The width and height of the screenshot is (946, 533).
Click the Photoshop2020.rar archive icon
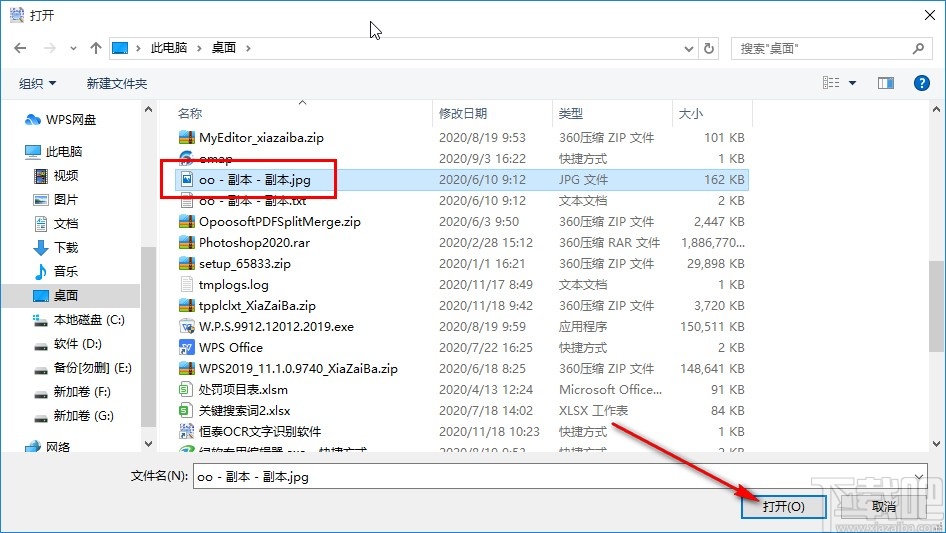point(186,243)
